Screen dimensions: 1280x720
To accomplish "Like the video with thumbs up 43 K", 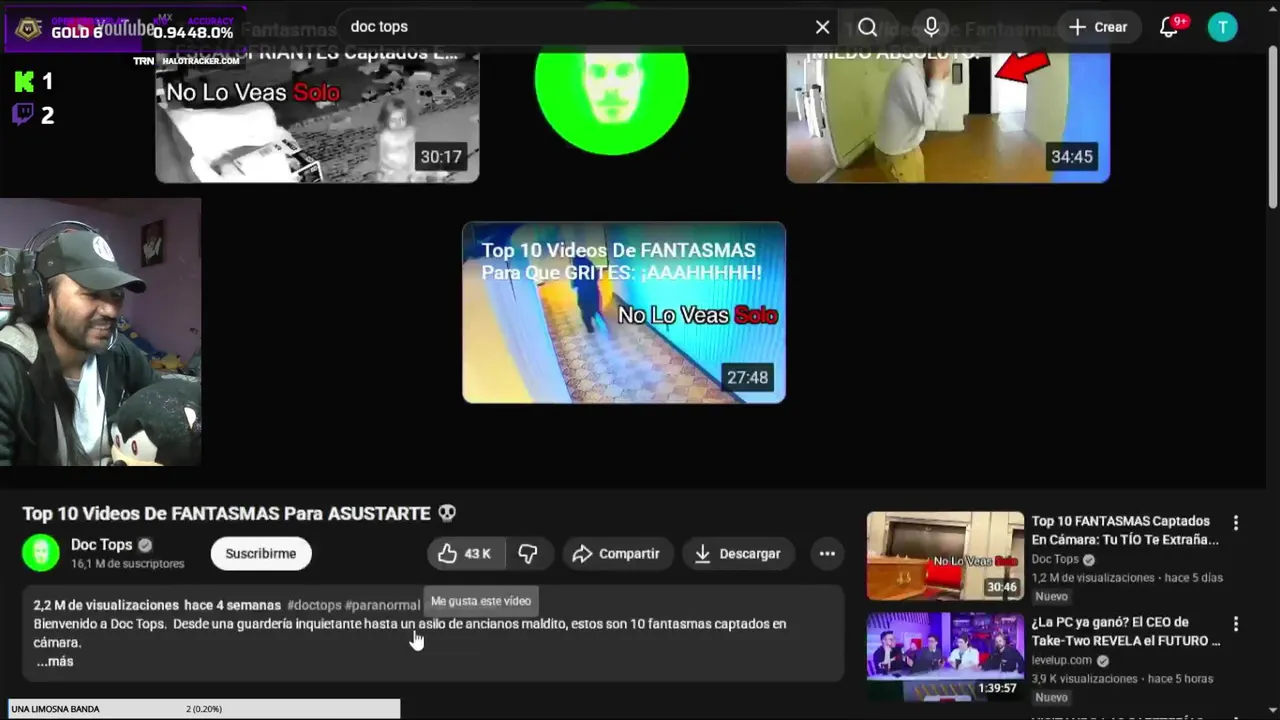I will [x=466, y=553].
